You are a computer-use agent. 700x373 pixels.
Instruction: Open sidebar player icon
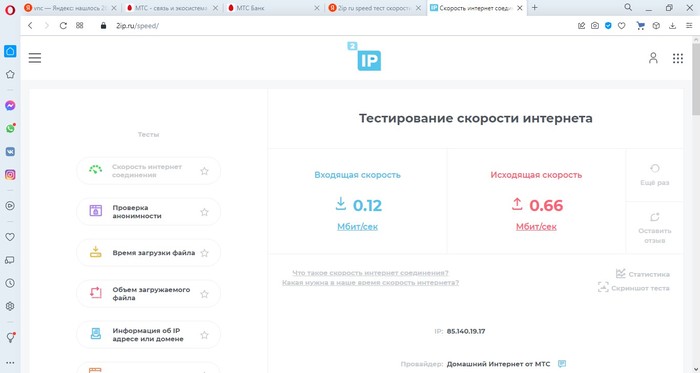coord(10,206)
